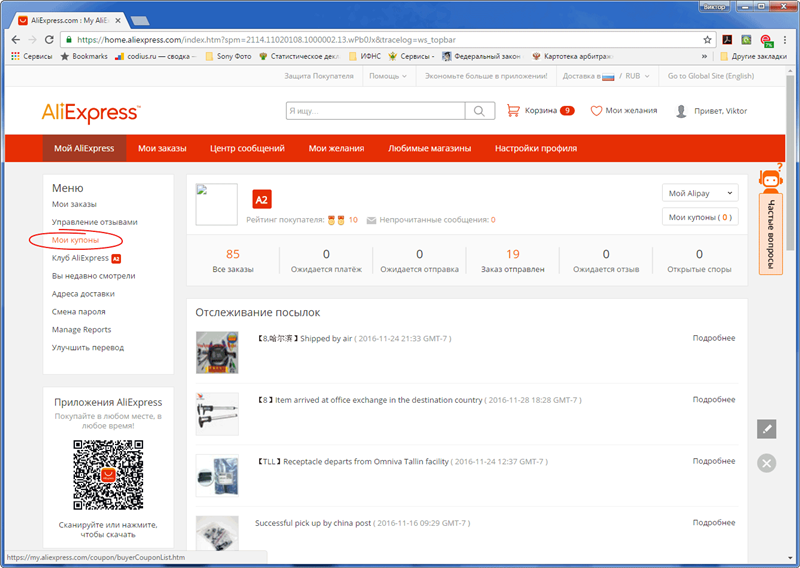Image resolution: width=800 pixels, height=568 pixels.
Task: Bookmark this page with star icon
Action: [708, 40]
